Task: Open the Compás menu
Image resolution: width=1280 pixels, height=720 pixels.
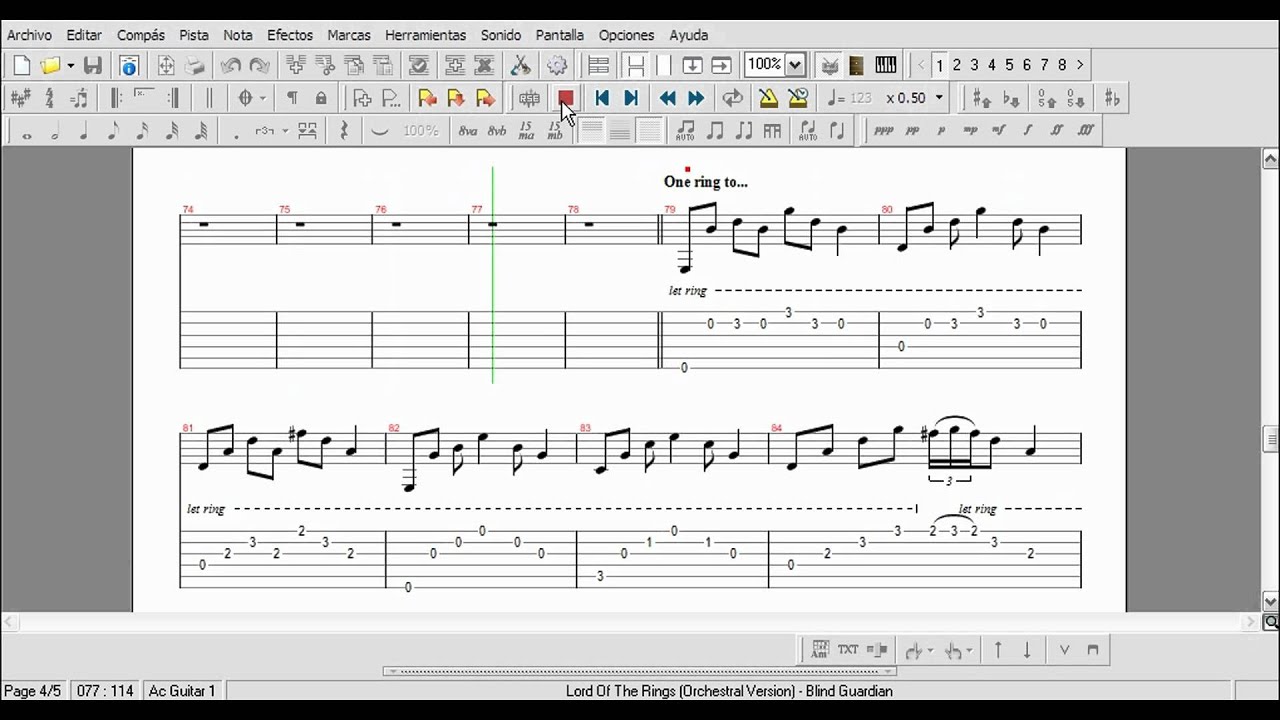Action: click(x=141, y=35)
